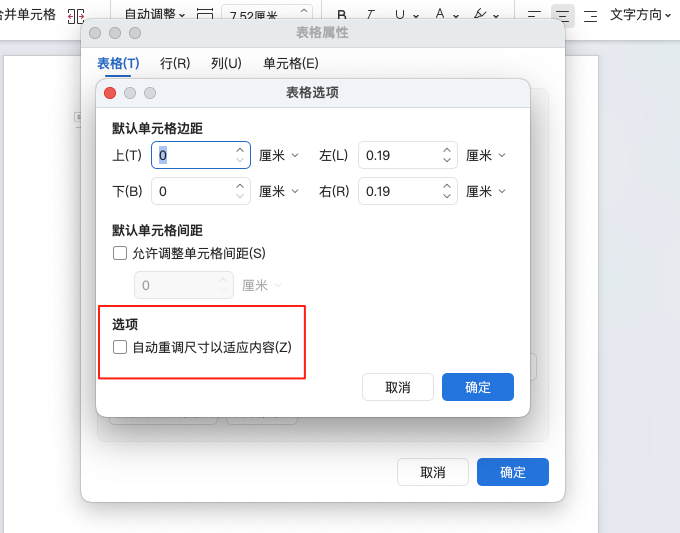Switch to the 表格(T) tab
This screenshot has height=533, width=680.
(118, 64)
